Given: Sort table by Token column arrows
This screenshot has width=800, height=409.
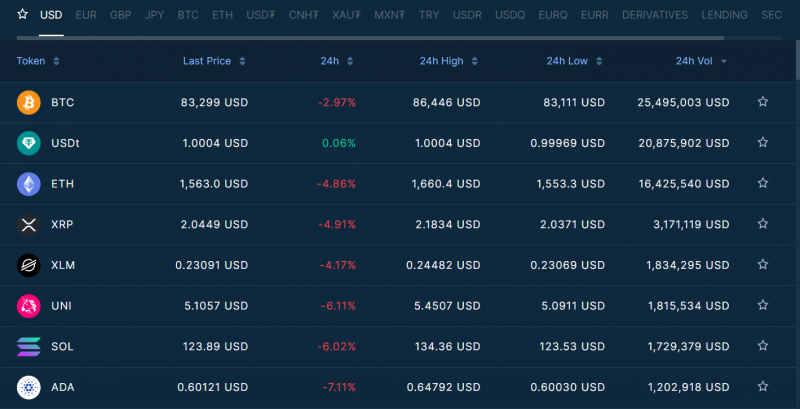Looking at the screenshot, I should pos(56,61).
